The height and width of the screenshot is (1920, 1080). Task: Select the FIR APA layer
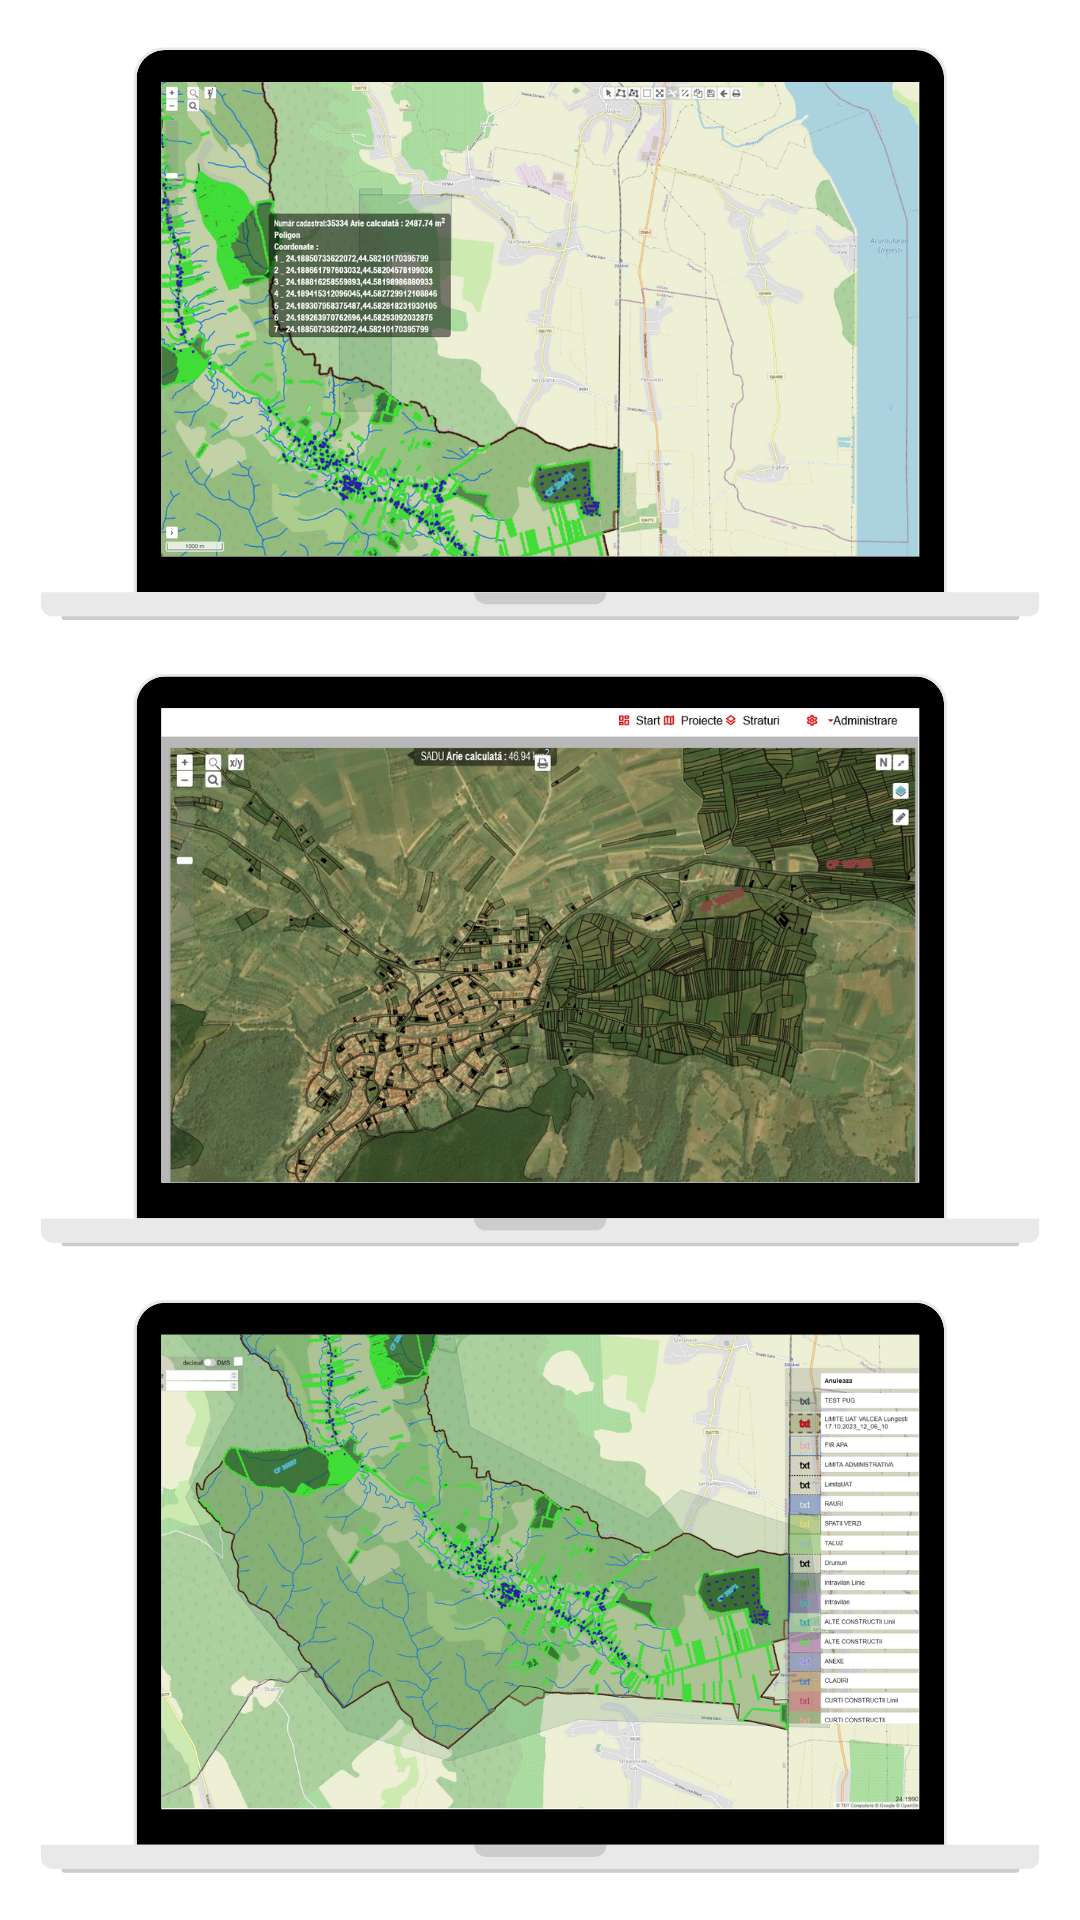(x=869, y=1445)
